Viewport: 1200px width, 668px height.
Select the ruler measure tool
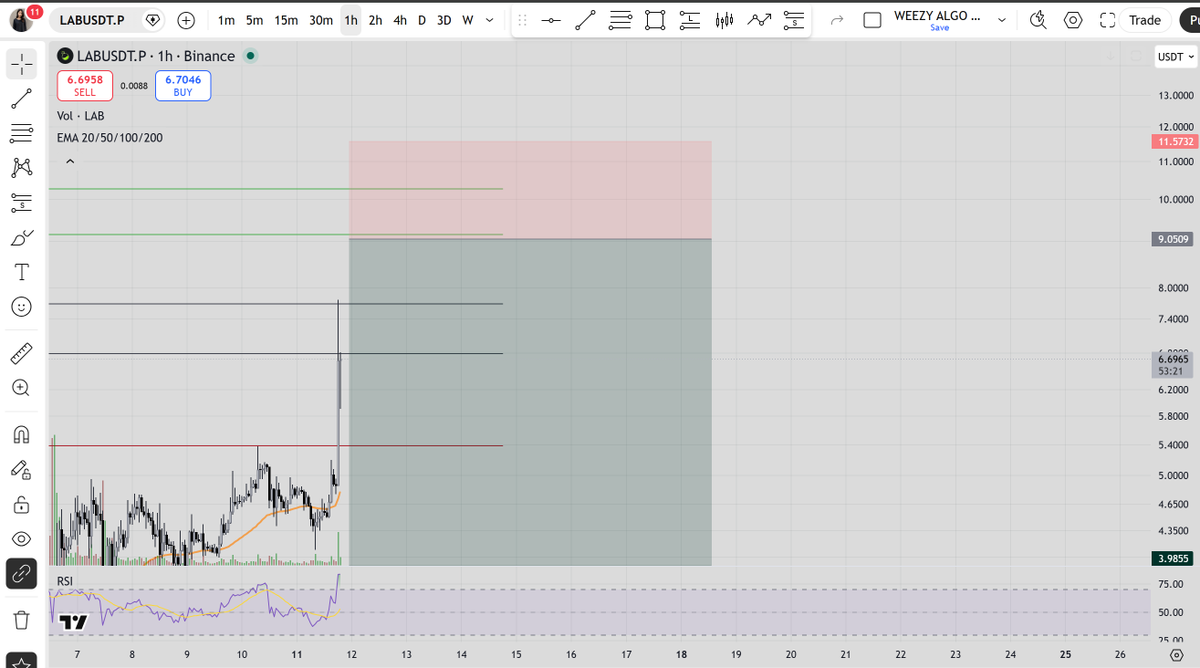point(22,352)
